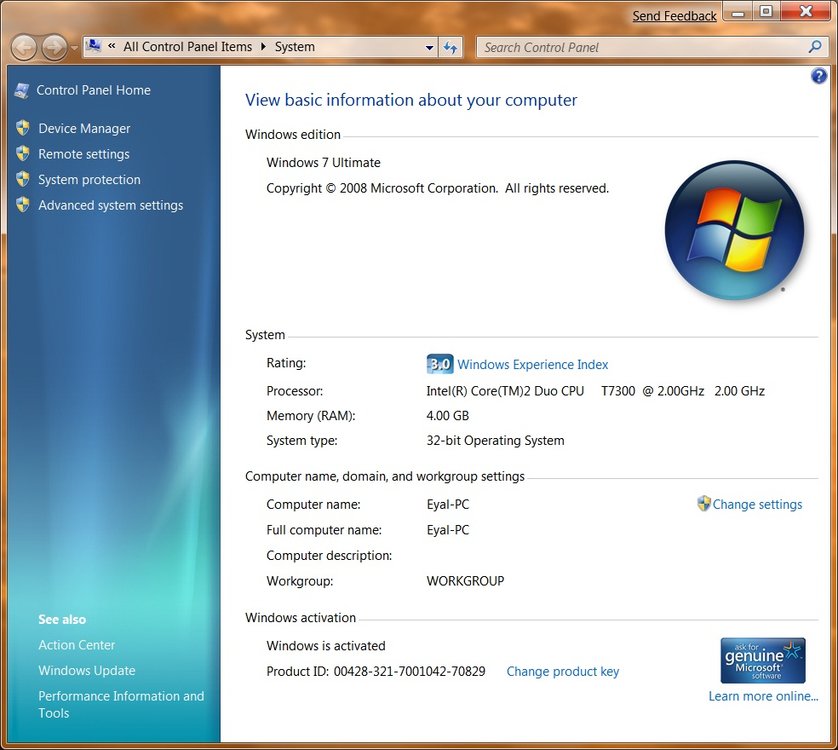
Task: Open System protection
Action: coord(89,180)
